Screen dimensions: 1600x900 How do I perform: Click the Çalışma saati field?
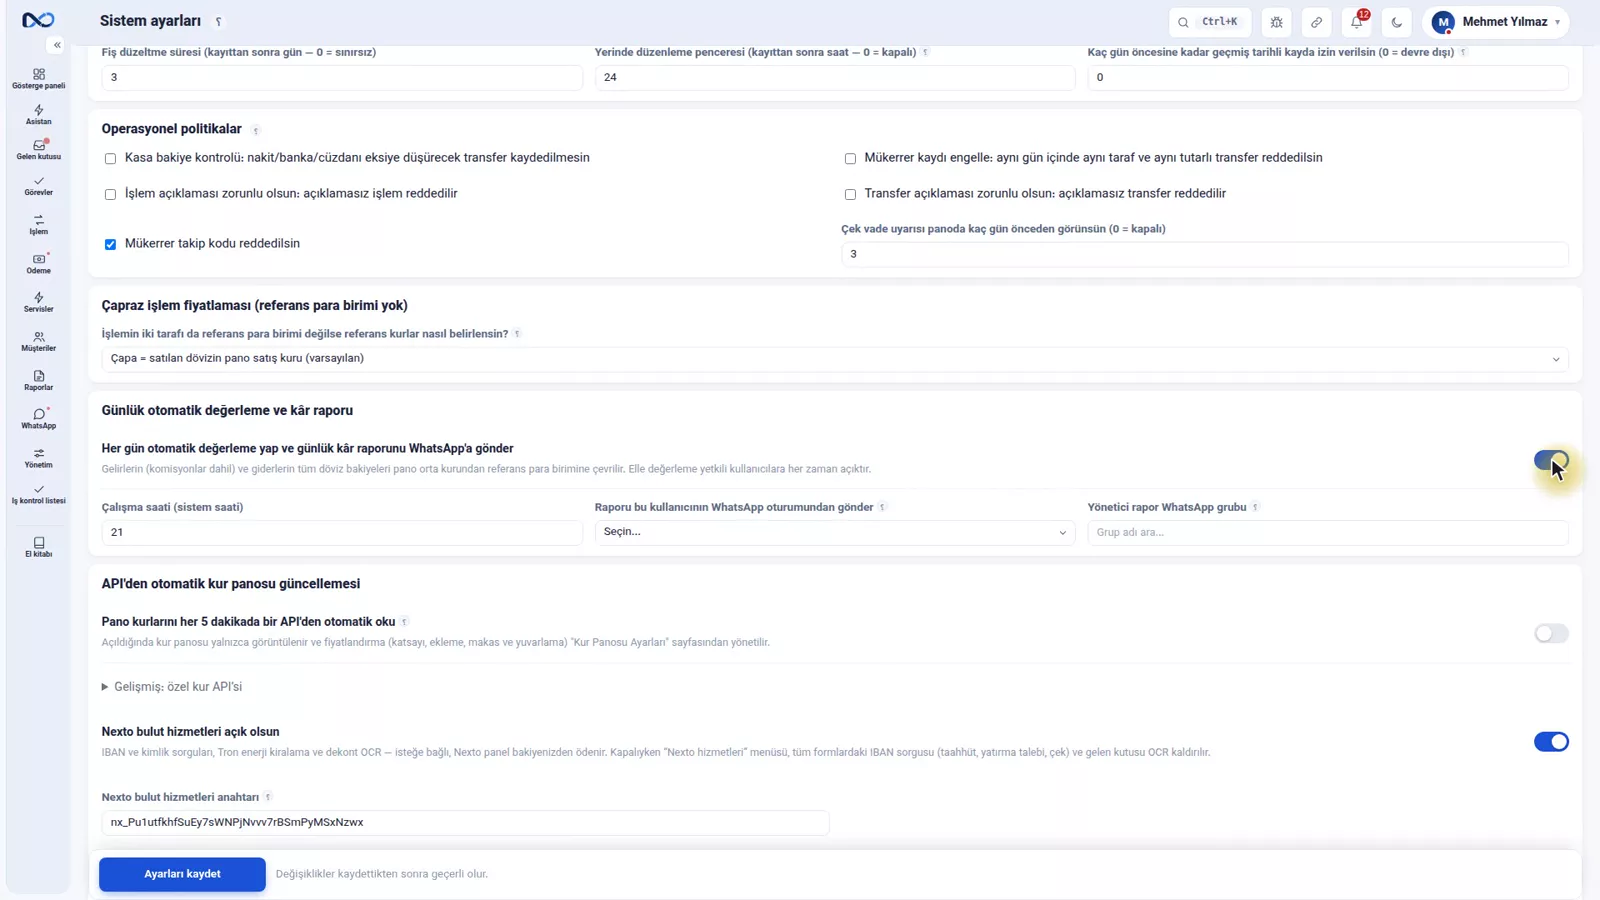point(342,532)
